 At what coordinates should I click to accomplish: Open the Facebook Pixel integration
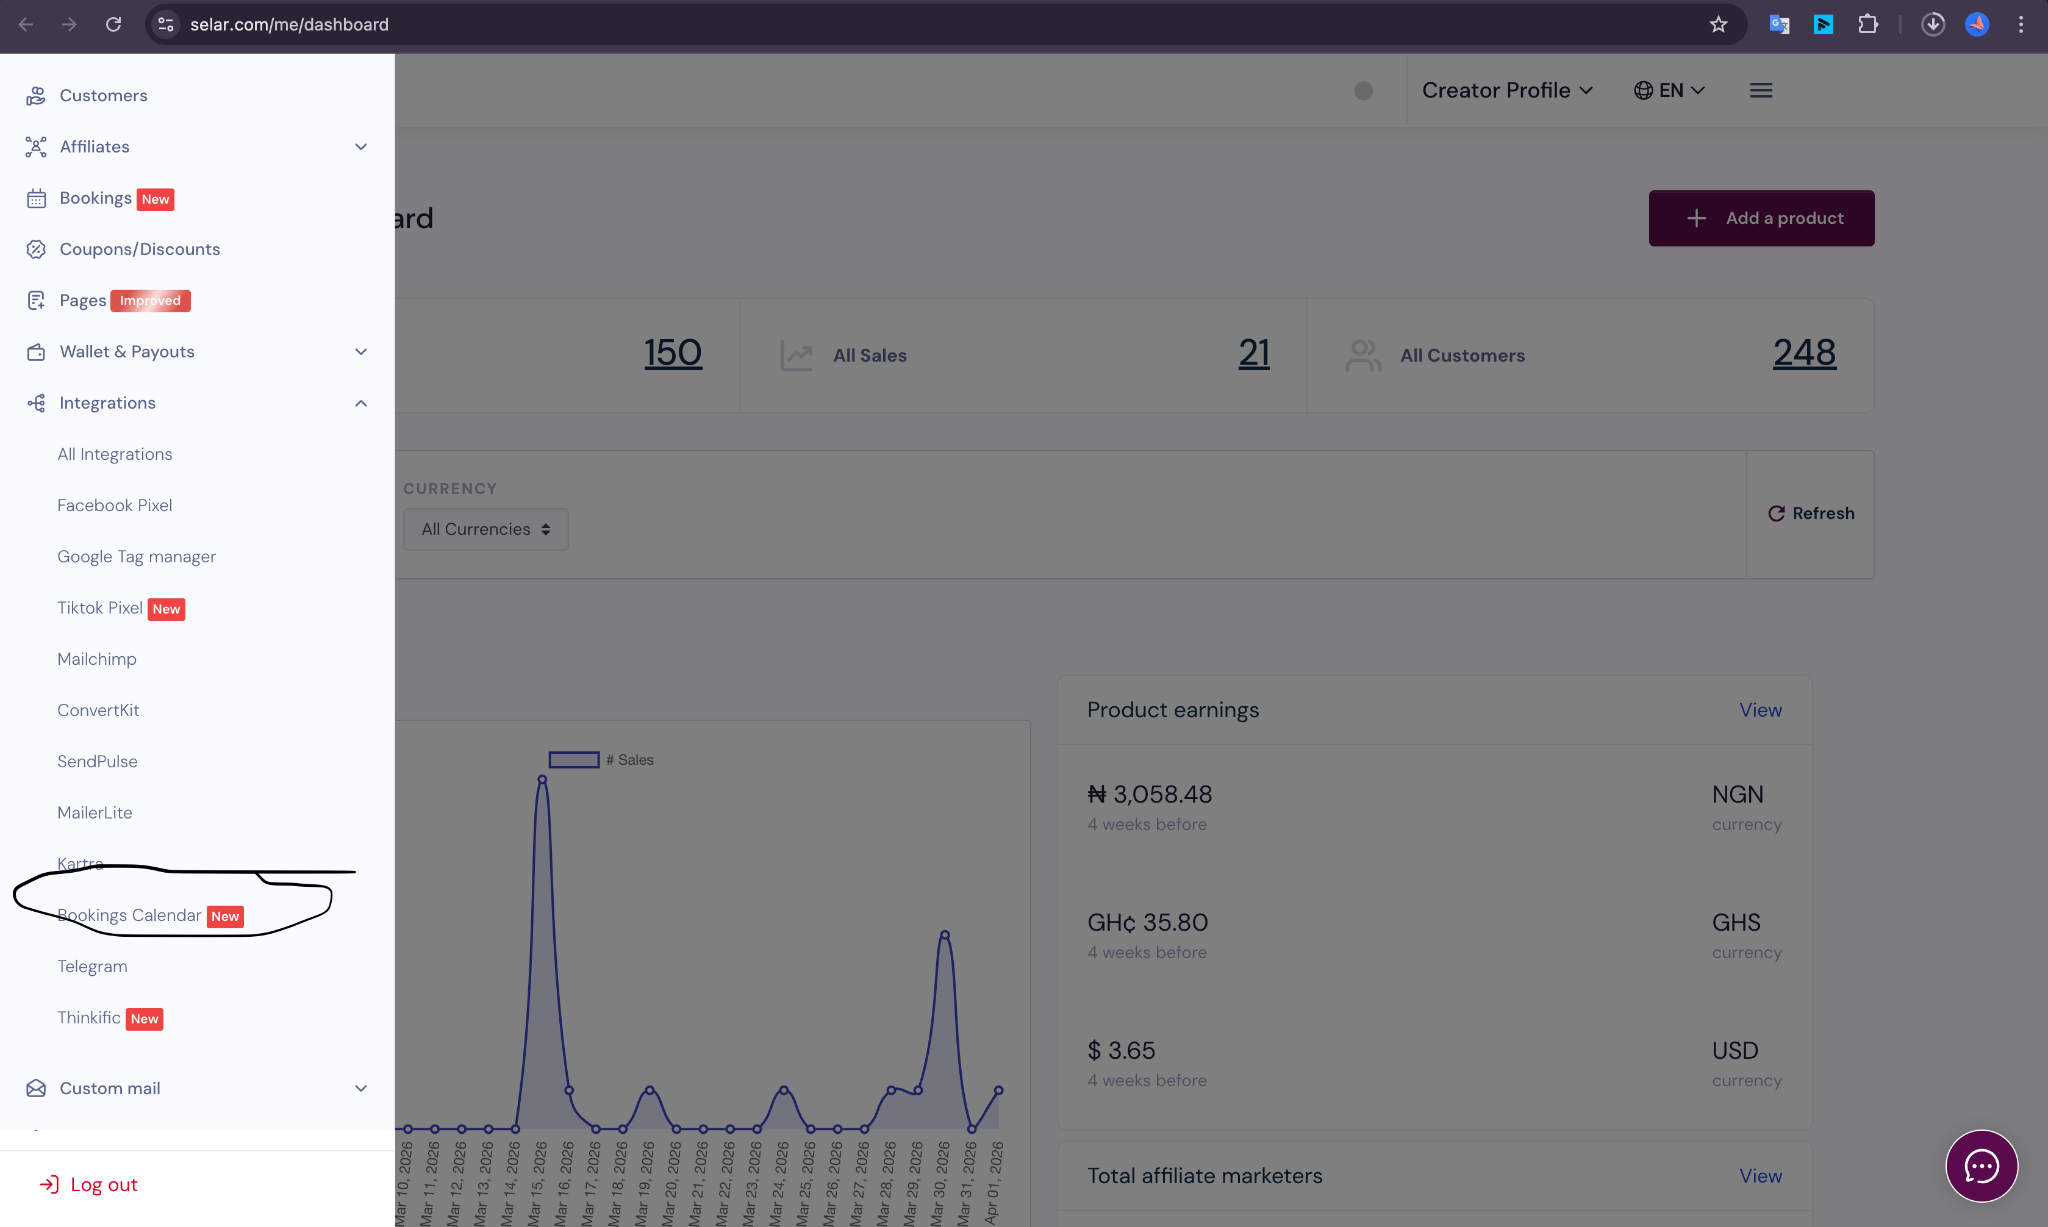(115, 505)
